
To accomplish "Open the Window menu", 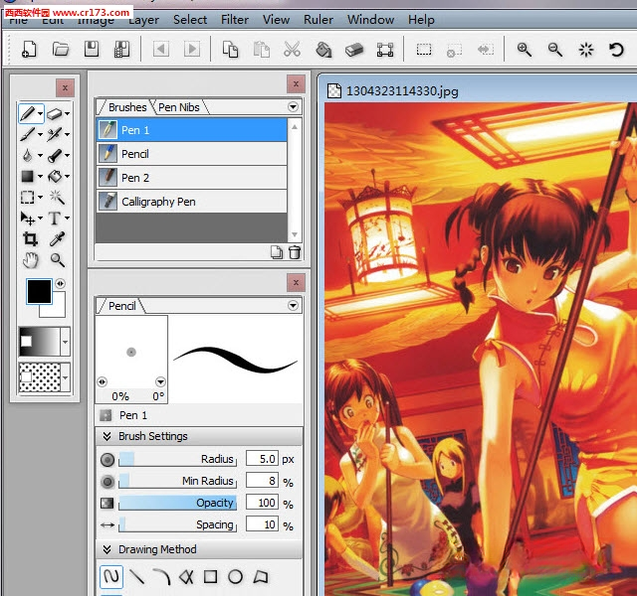I will point(370,20).
